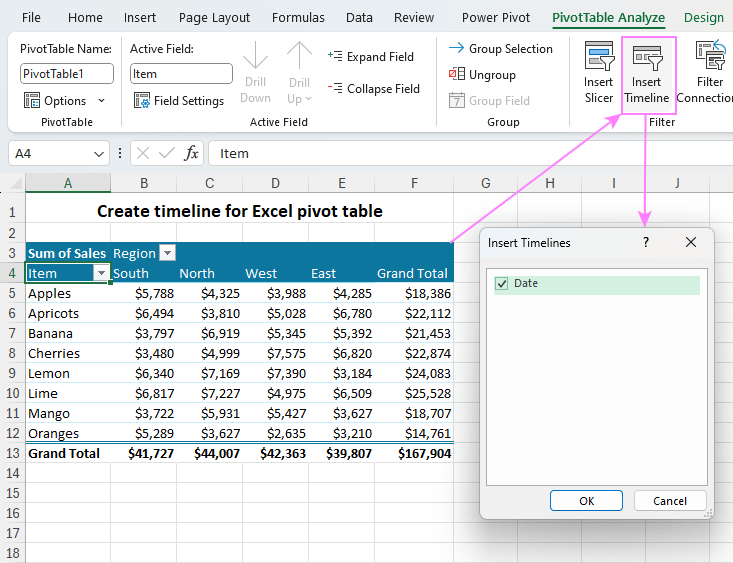733x563 pixels.
Task: Click the fx insert function icon
Action: pos(191,153)
